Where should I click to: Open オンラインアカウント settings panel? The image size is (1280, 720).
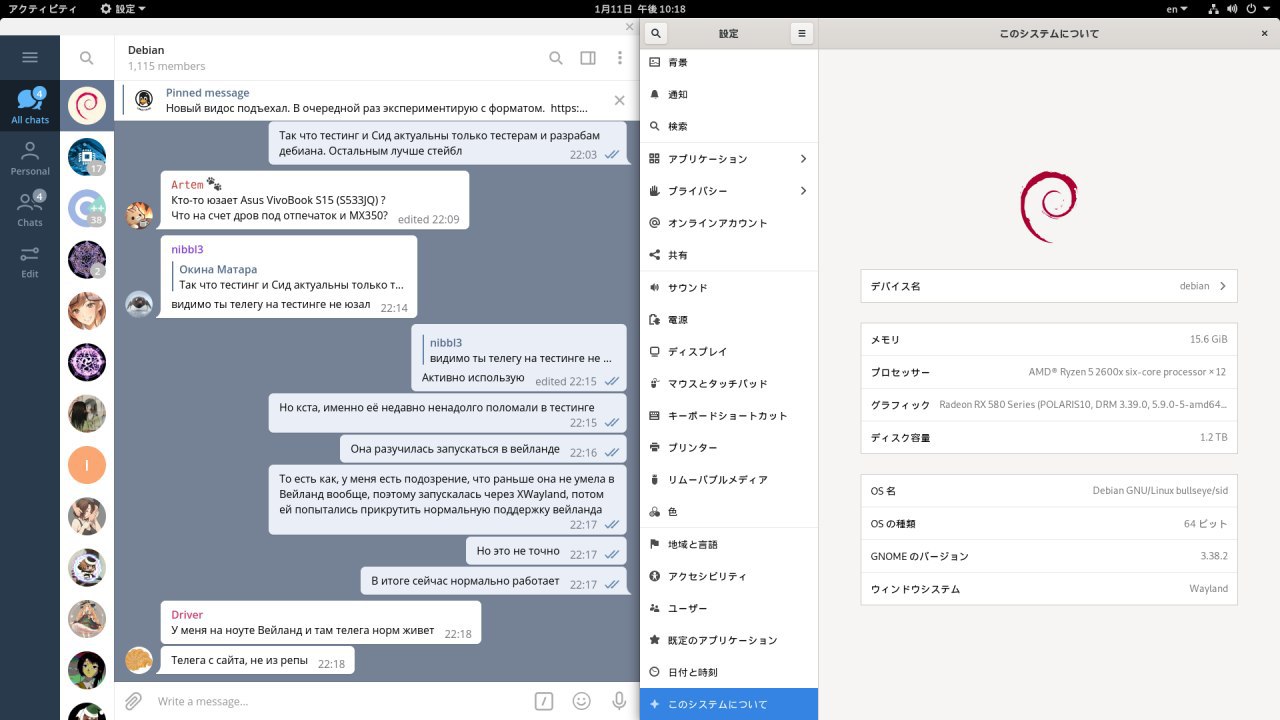(729, 223)
